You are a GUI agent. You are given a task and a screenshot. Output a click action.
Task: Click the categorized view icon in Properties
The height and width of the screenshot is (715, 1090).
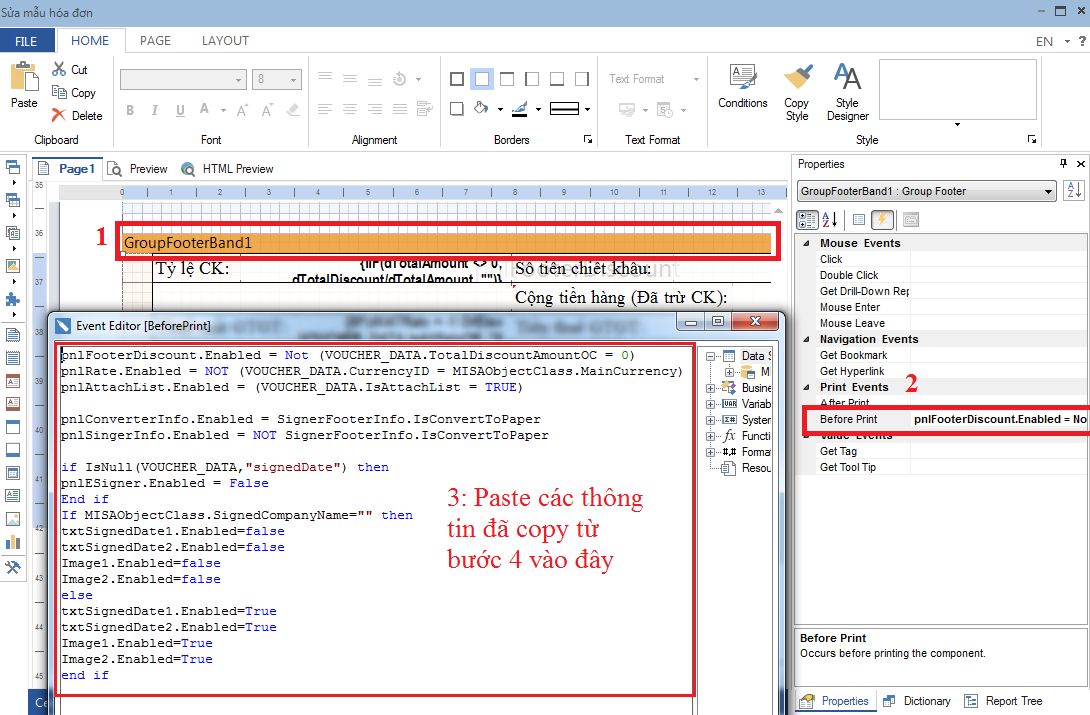tap(807, 220)
